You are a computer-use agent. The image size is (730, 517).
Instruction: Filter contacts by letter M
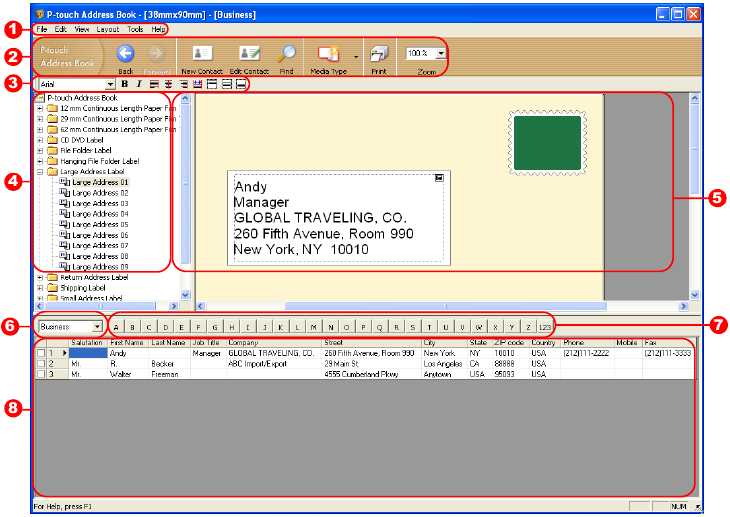pyautogui.click(x=313, y=327)
